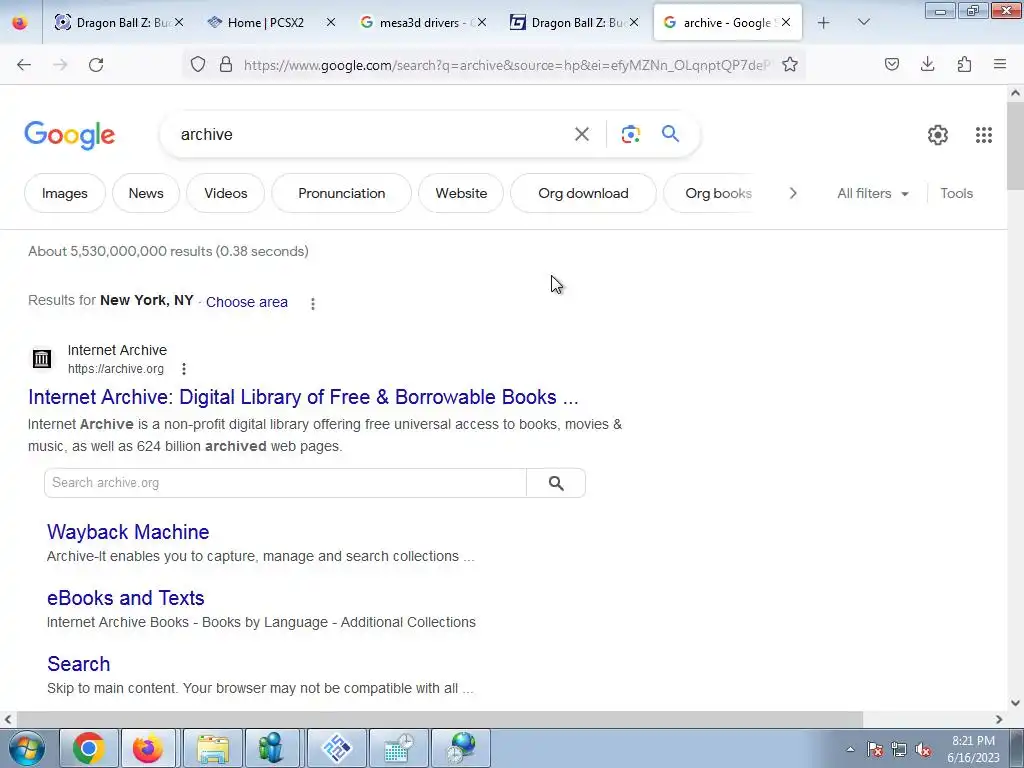Show more search filter chips
The width and height of the screenshot is (1024, 768).
[793, 193]
